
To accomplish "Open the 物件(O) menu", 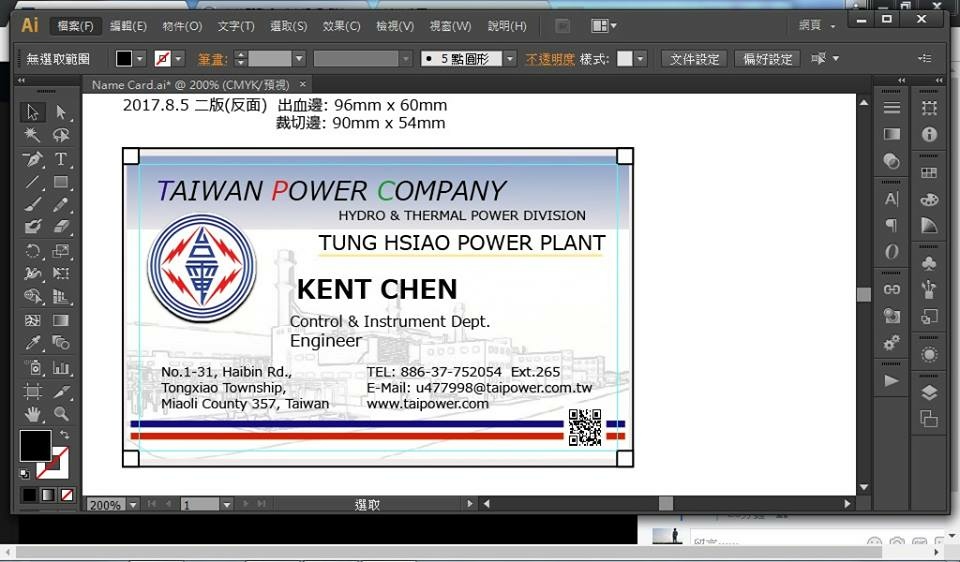I will 182,26.
